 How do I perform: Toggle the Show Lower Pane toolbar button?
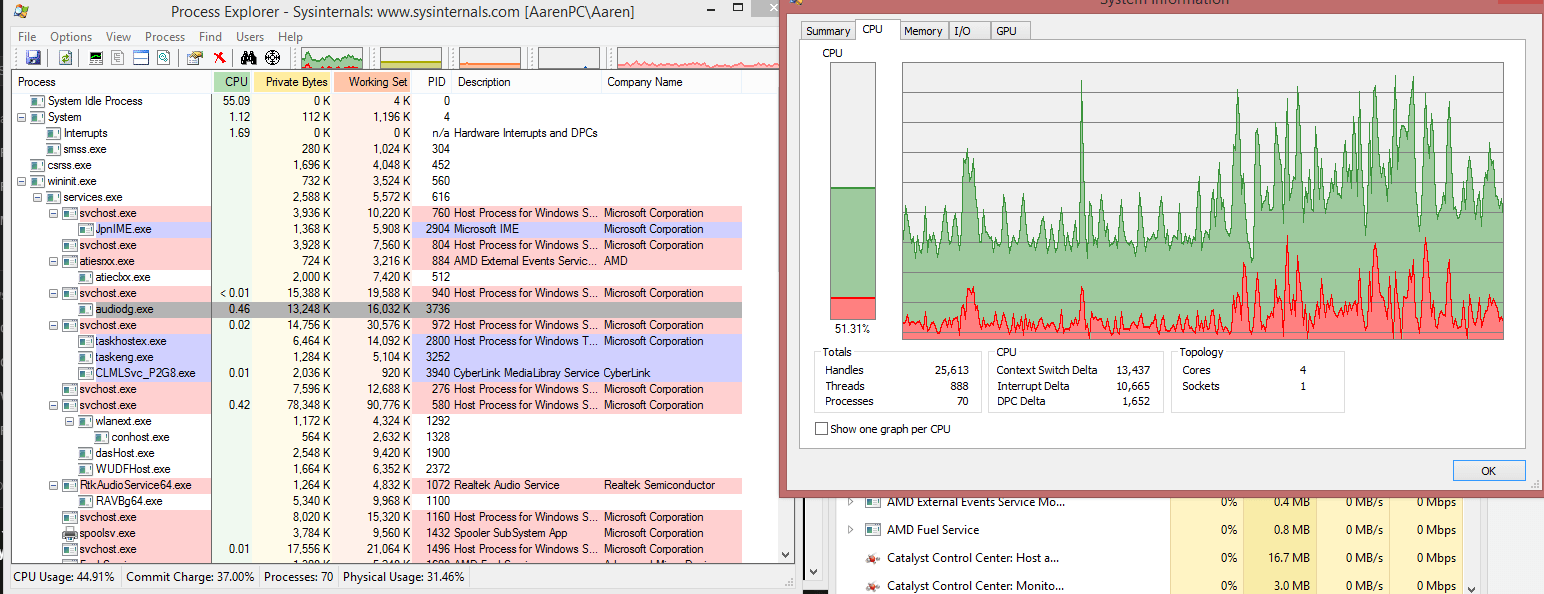(x=140, y=57)
